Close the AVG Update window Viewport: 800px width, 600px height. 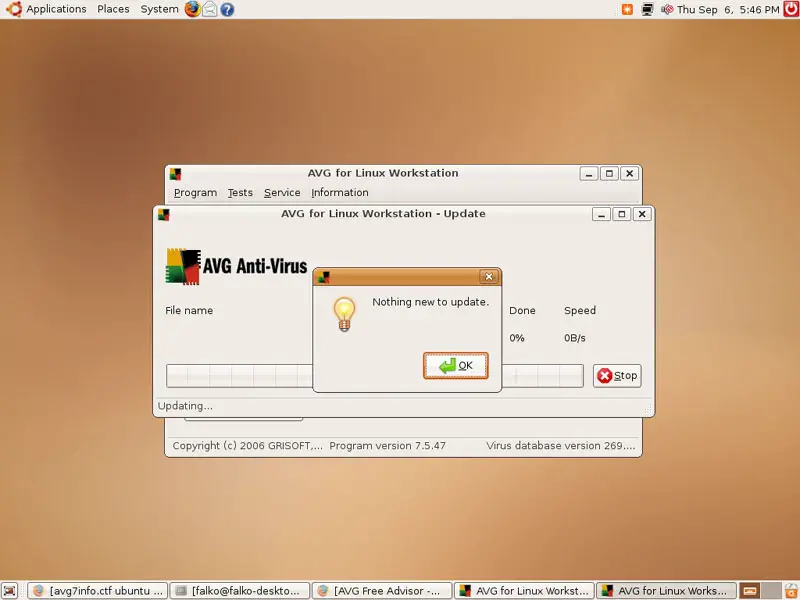tap(642, 214)
